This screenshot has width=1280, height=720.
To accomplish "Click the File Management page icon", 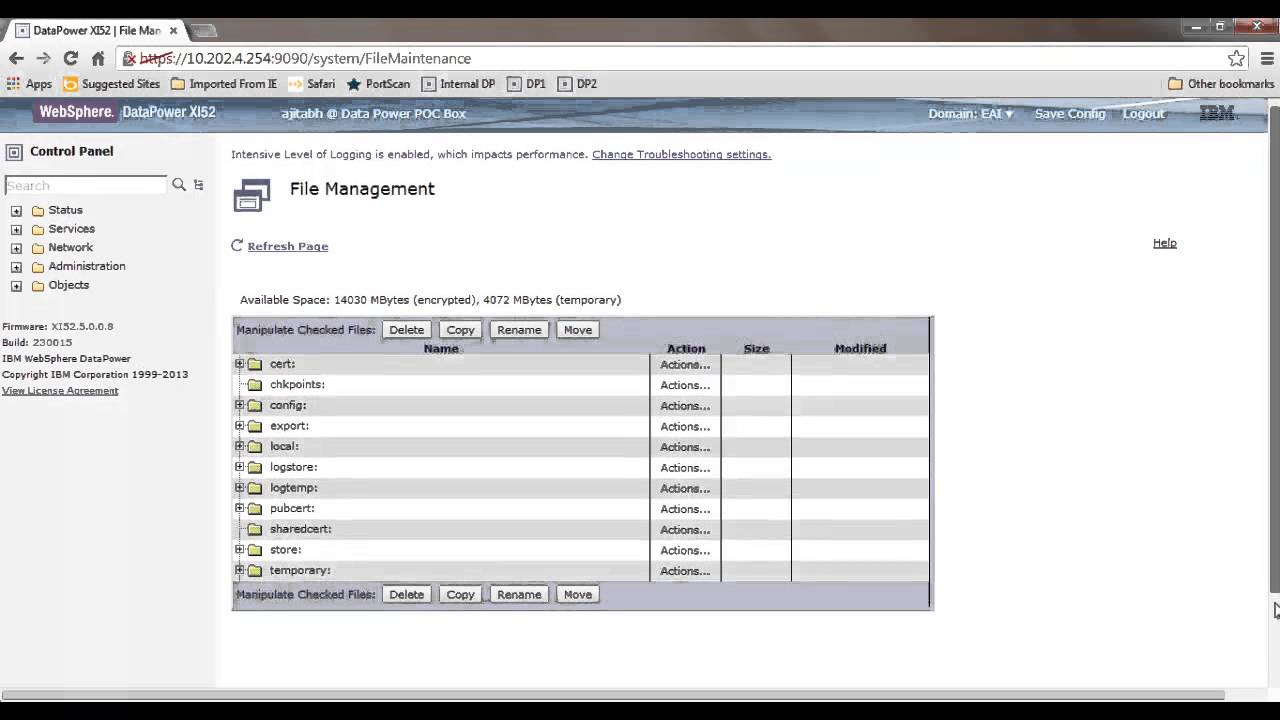I will (x=251, y=195).
